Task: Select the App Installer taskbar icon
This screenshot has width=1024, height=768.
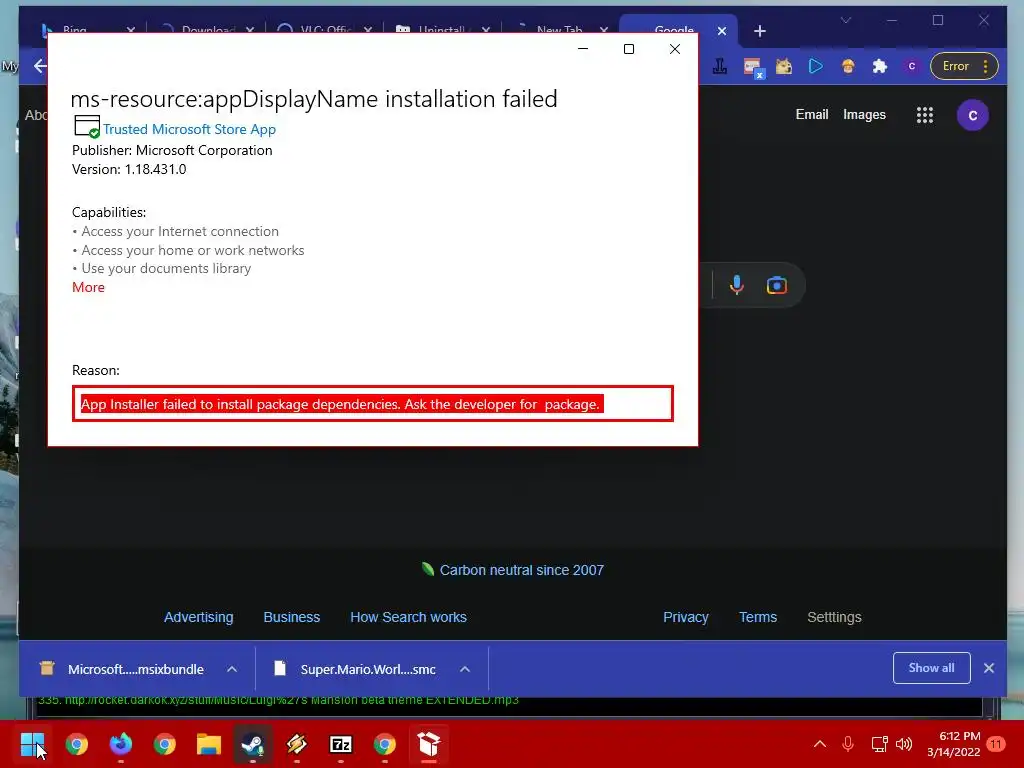Action: tap(428, 744)
